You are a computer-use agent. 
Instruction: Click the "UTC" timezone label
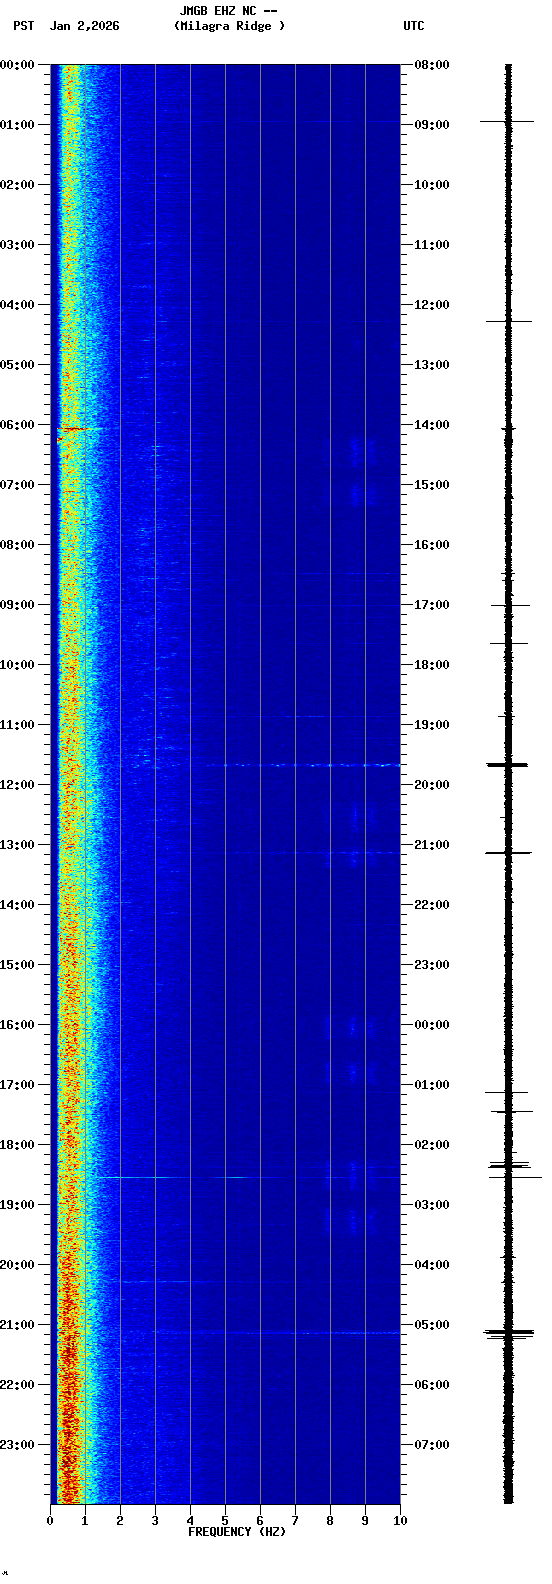414,26
